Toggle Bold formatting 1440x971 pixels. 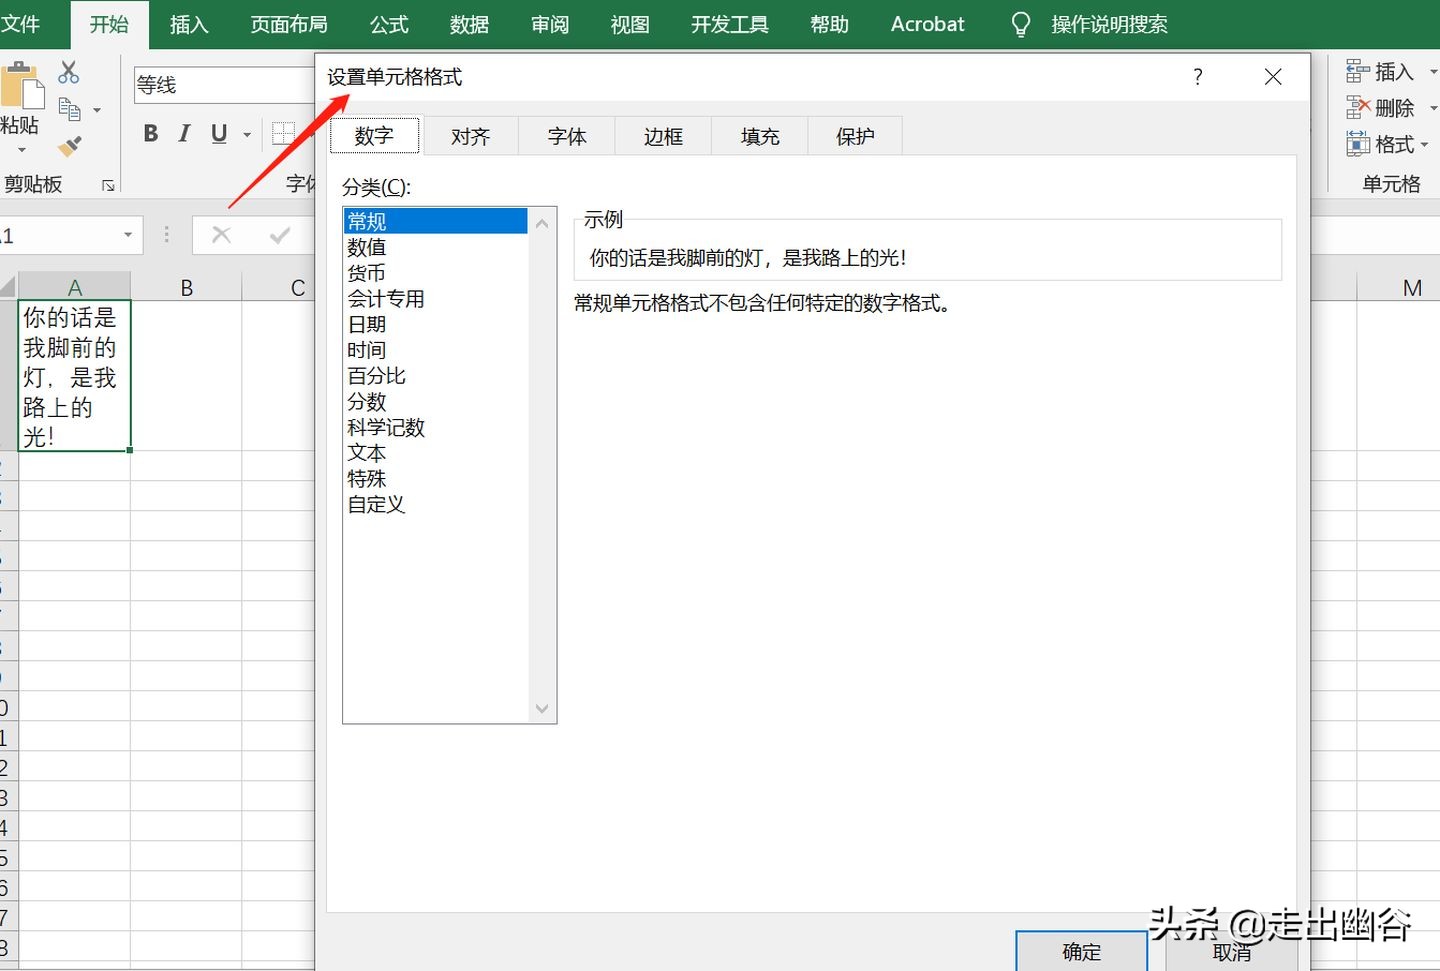(151, 134)
